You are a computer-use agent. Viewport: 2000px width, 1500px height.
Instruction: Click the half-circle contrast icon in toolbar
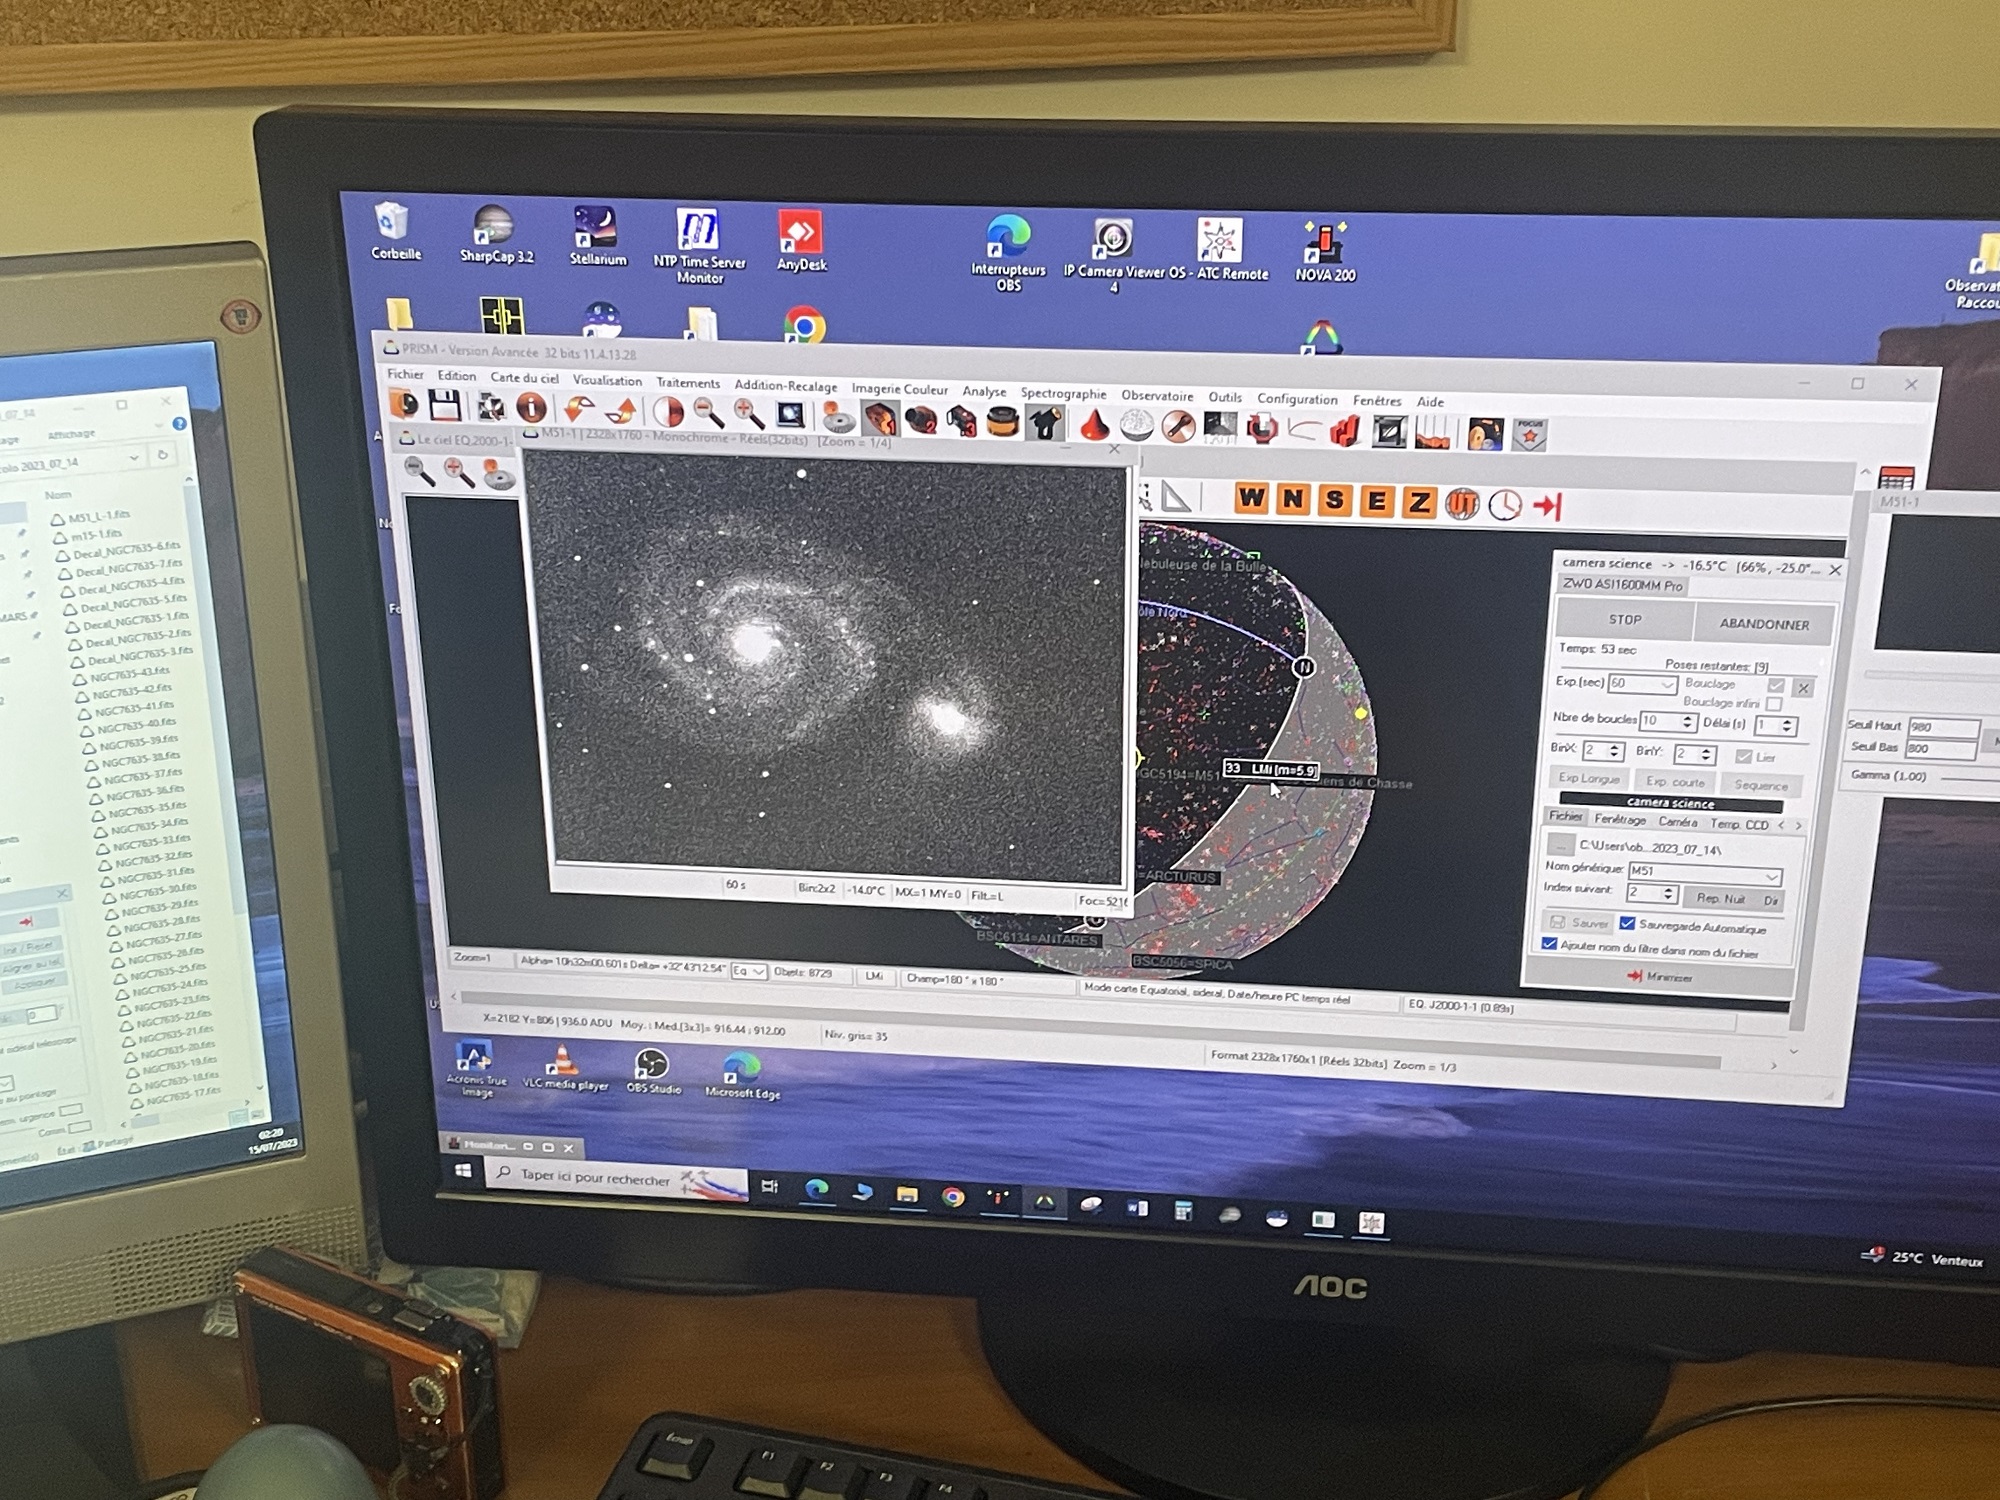(x=667, y=411)
